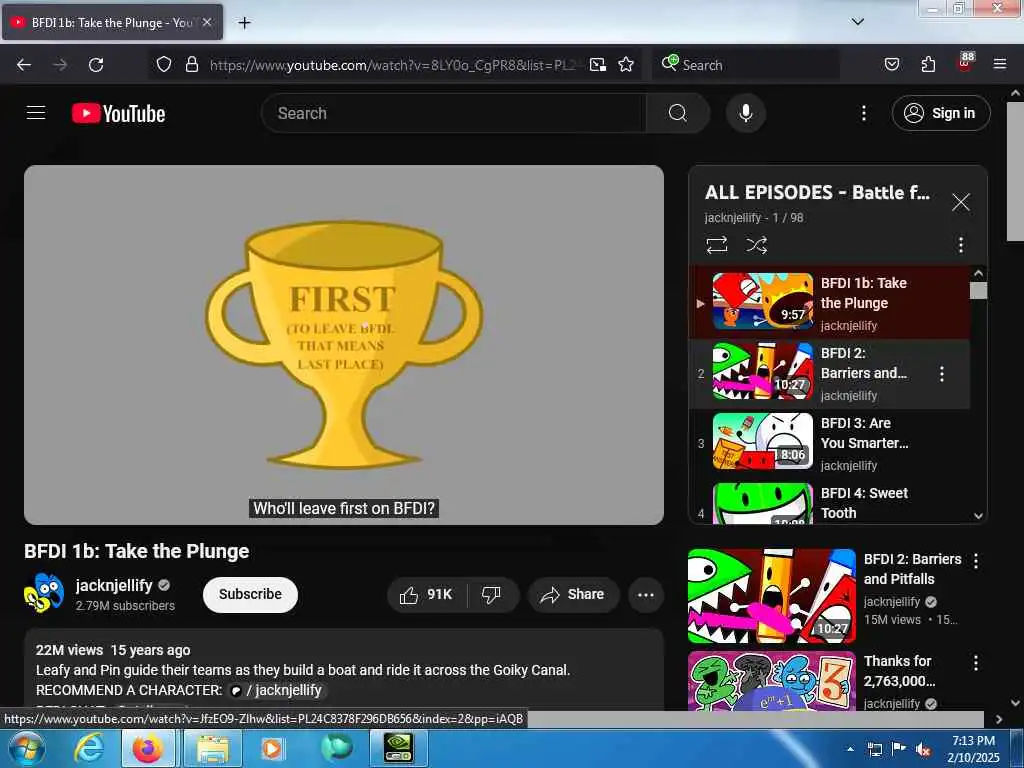Click the site security padlock icon
This screenshot has height=768, width=1024.
[191, 64]
